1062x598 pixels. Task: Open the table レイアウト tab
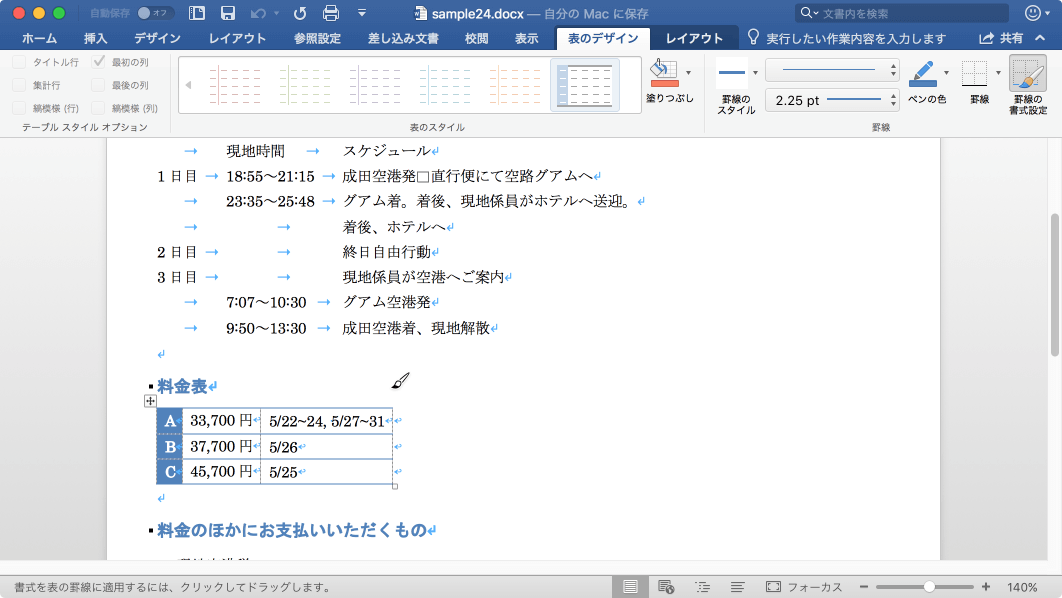(x=694, y=39)
